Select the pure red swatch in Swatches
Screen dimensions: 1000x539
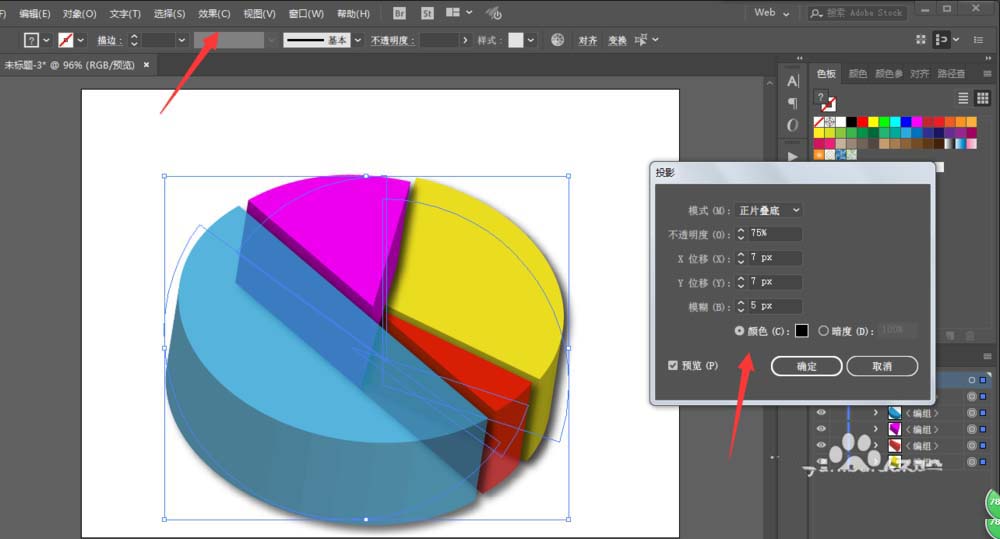862,122
